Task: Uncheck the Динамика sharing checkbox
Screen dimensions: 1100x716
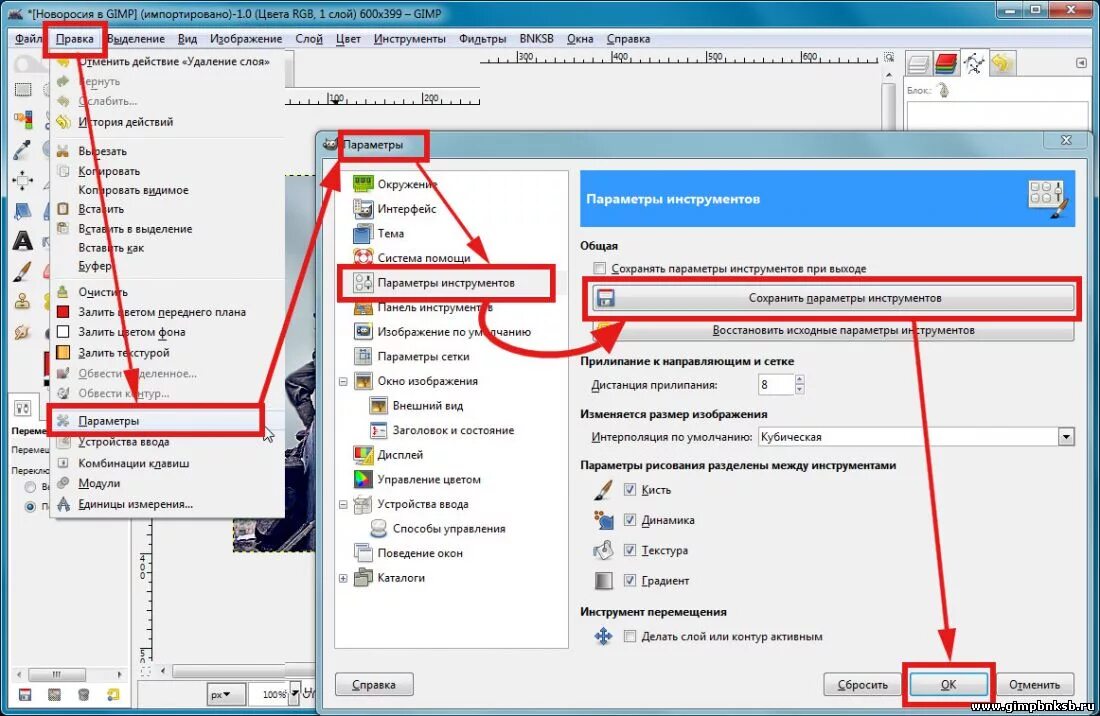Action: coord(630,520)
